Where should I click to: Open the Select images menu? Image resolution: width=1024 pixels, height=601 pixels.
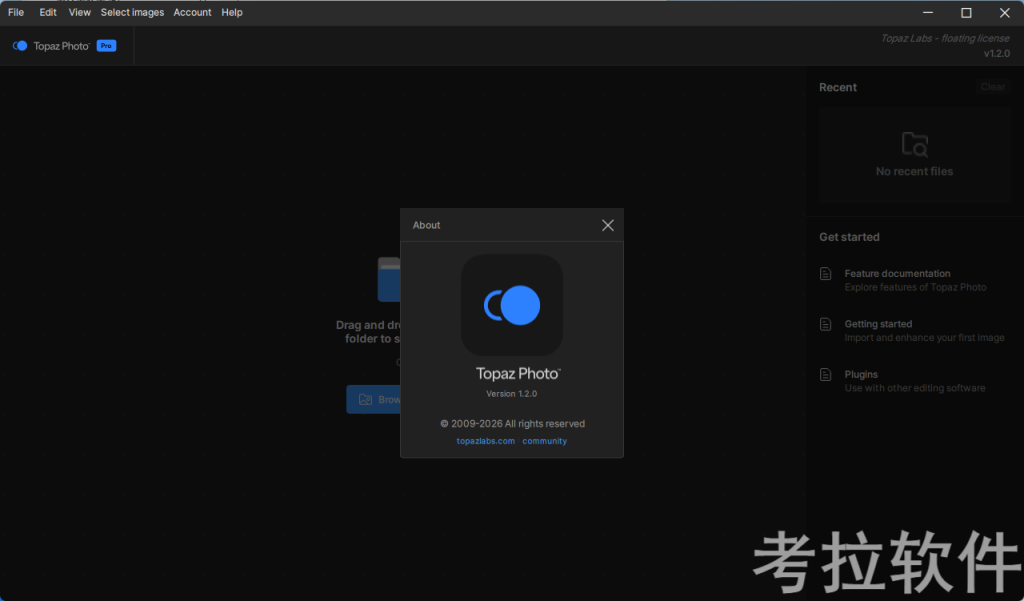(132, 12)
